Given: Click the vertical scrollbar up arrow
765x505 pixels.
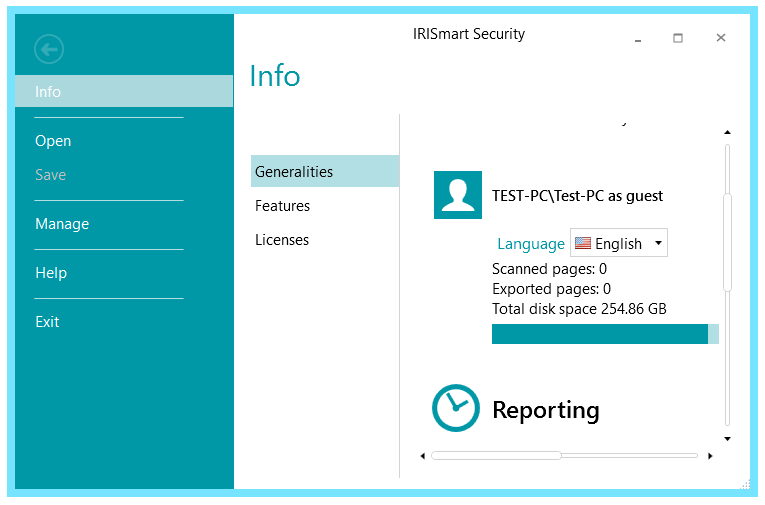Looking at the screenshot, I should [727, 132].
